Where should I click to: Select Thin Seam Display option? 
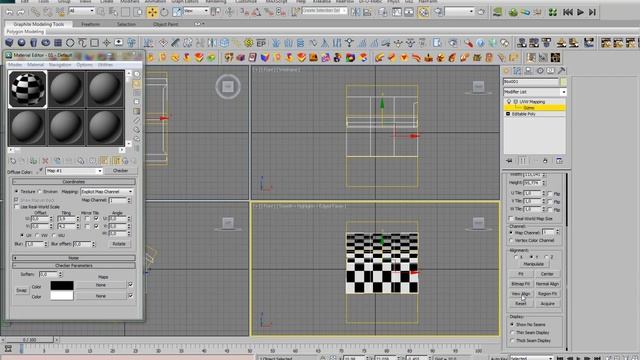point(512,333)
